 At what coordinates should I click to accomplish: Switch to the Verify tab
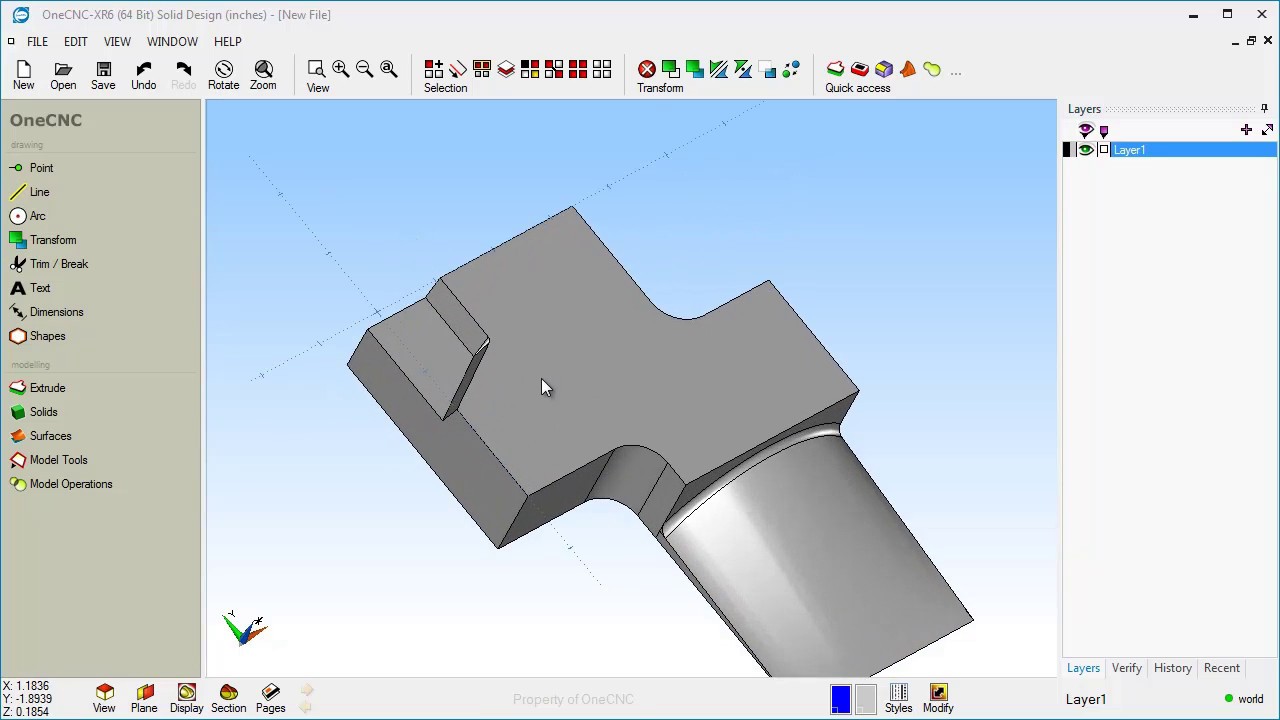click(1127, 668)
